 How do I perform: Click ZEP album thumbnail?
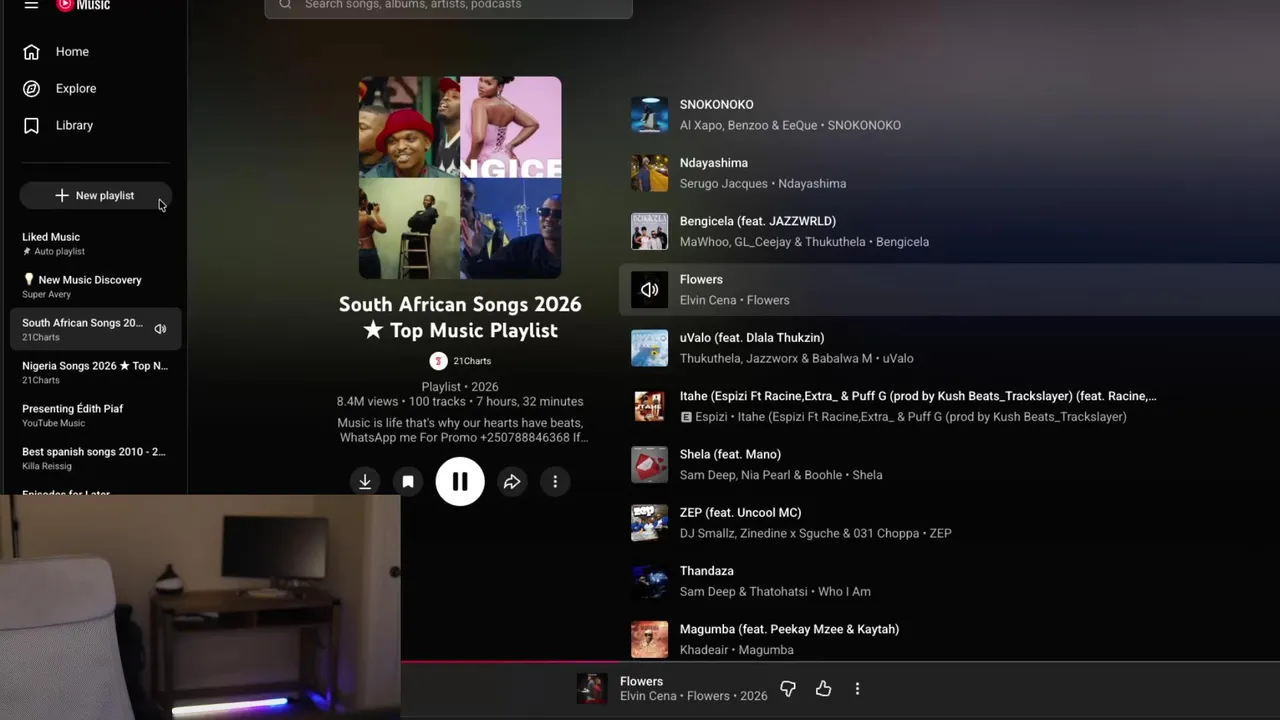649,523
